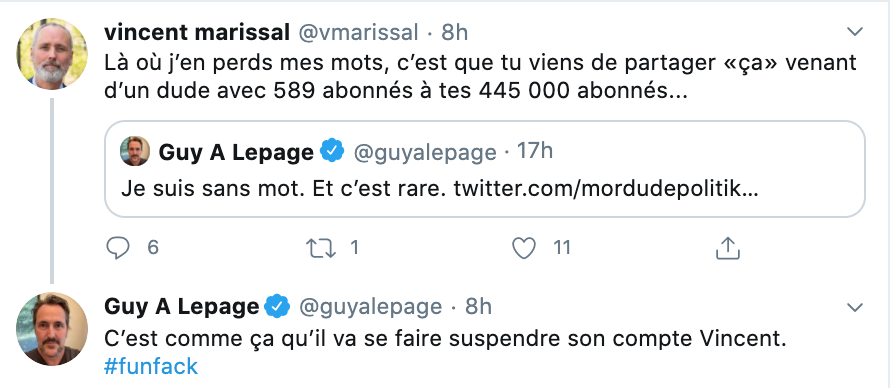Click verified badge in the quoted tweet
Image resolution: width=890 pixels, height=388 pixels.
[x=332, y=152]
